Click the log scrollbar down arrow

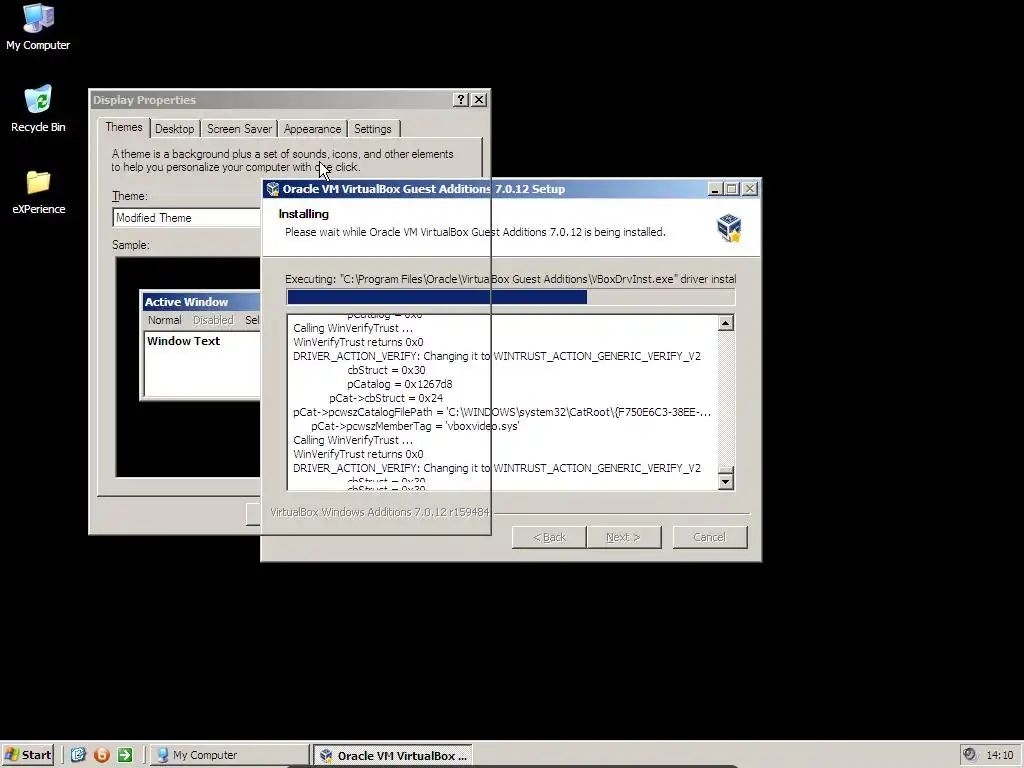click(x=726, y=482)
